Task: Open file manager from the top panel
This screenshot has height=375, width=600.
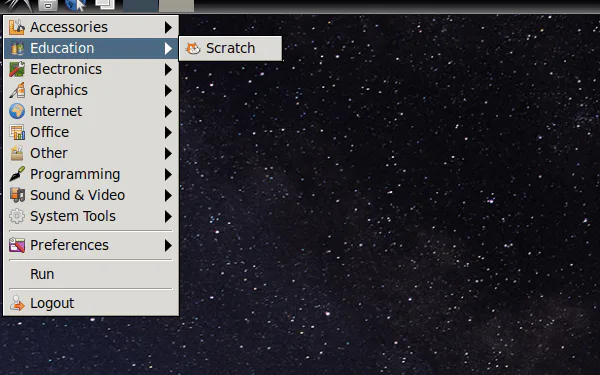Action: click(48, 5)
